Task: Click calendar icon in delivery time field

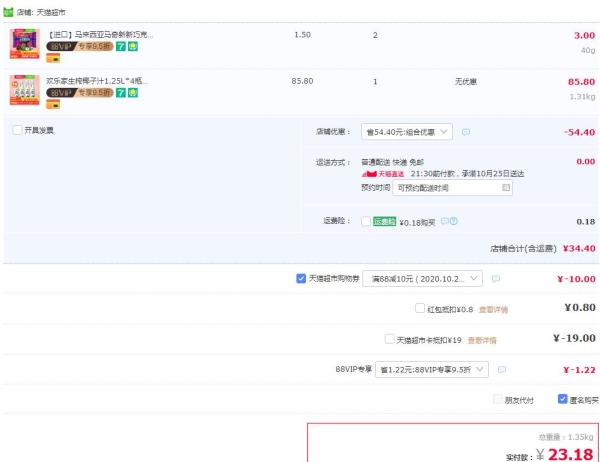Action: tap(505, 188)
